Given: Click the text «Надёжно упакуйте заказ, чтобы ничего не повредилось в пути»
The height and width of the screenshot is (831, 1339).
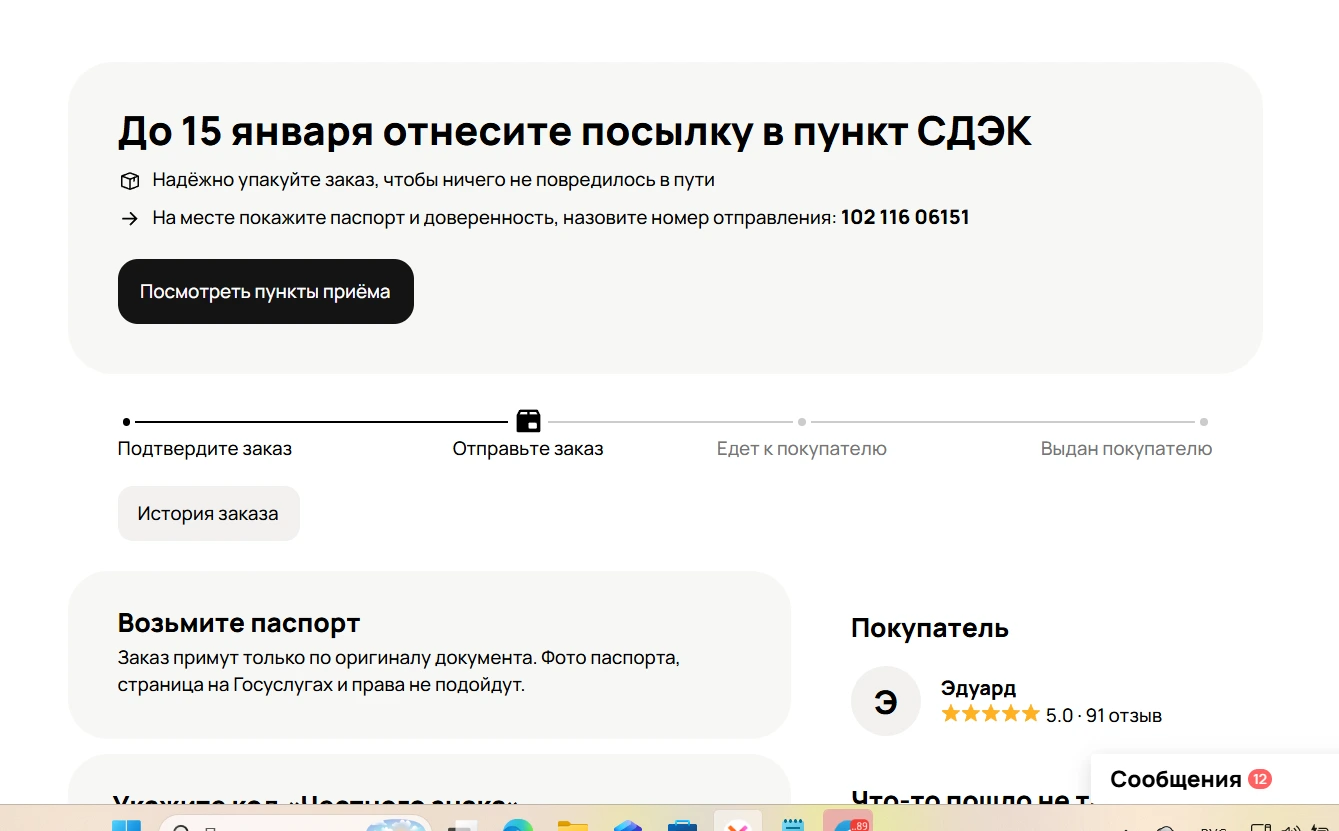Looking at the screenshot, I should (434, 181).
